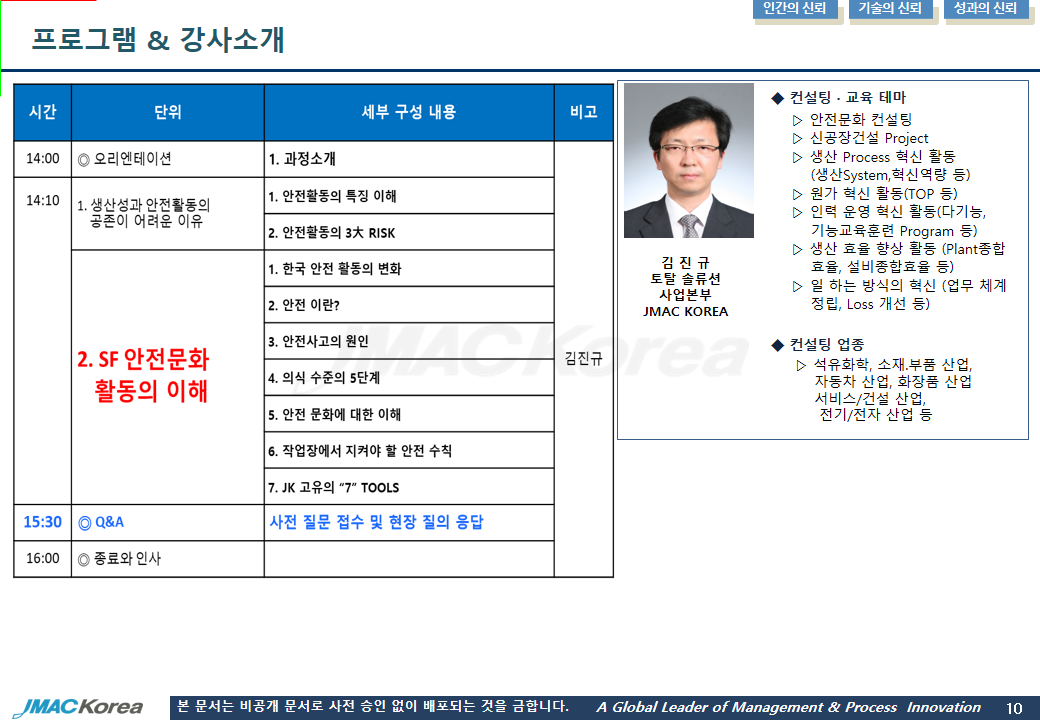Click the '세부 구성 내용' column header
The image size is (1040, 720).
[x=409, y=112]
